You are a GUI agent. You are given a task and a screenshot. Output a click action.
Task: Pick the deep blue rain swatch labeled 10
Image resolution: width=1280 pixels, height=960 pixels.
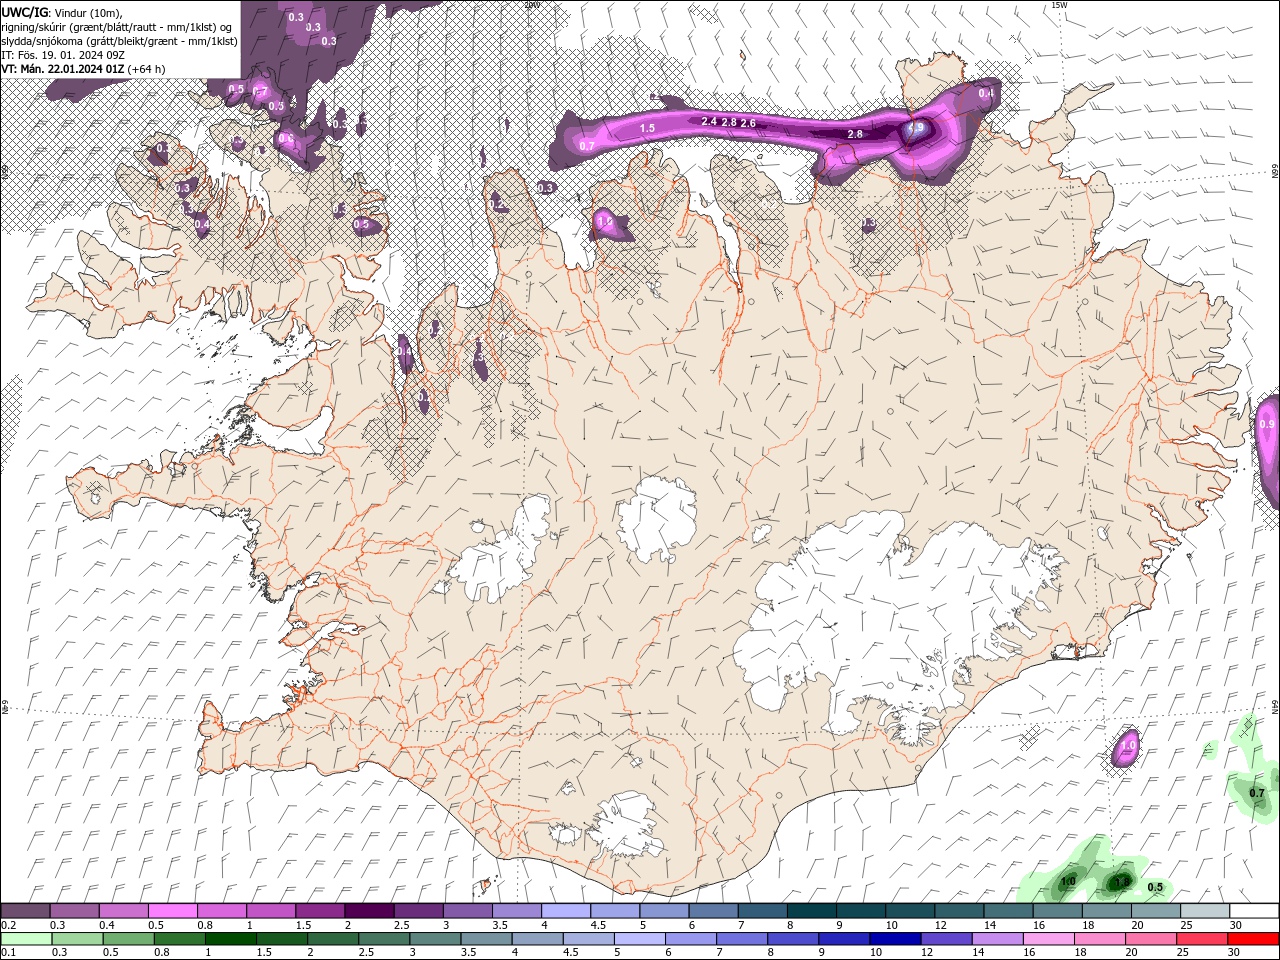click(895, 939)
